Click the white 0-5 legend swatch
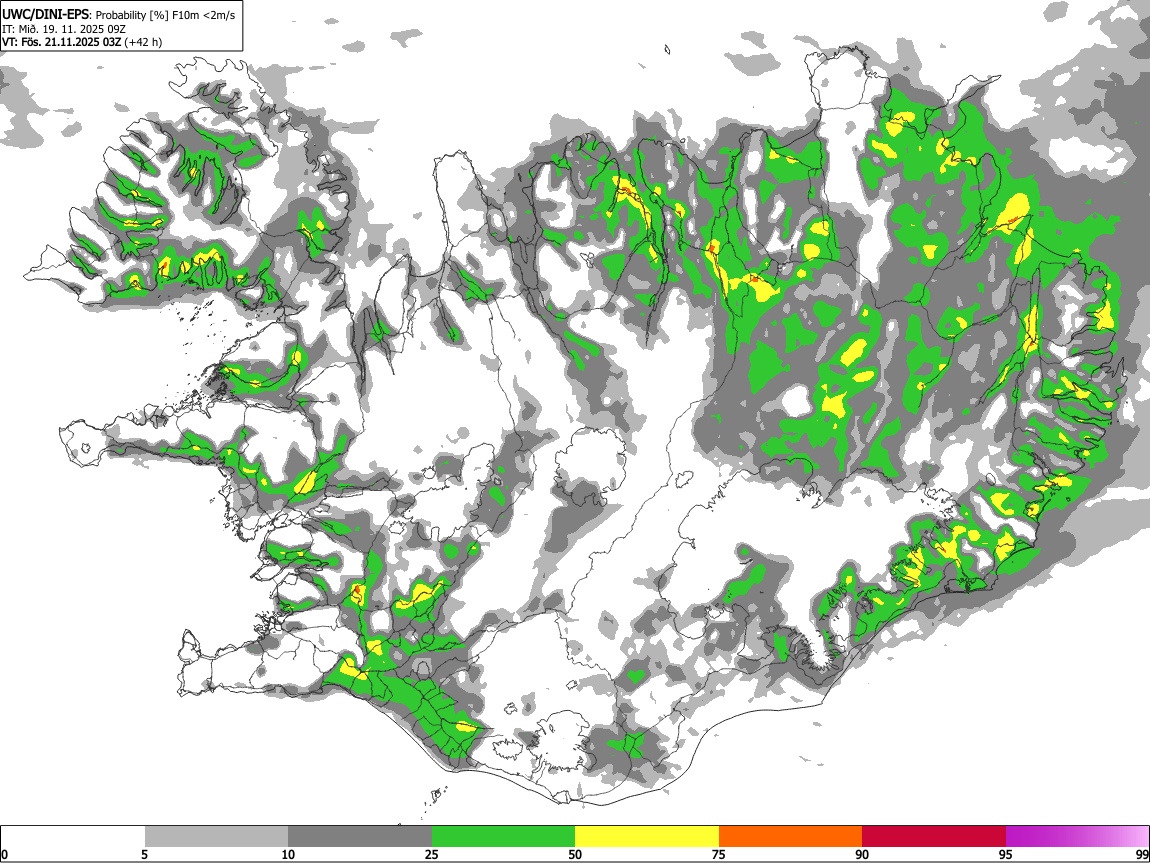This screenshot has height=863, width=1150. [x=73, y=836]
